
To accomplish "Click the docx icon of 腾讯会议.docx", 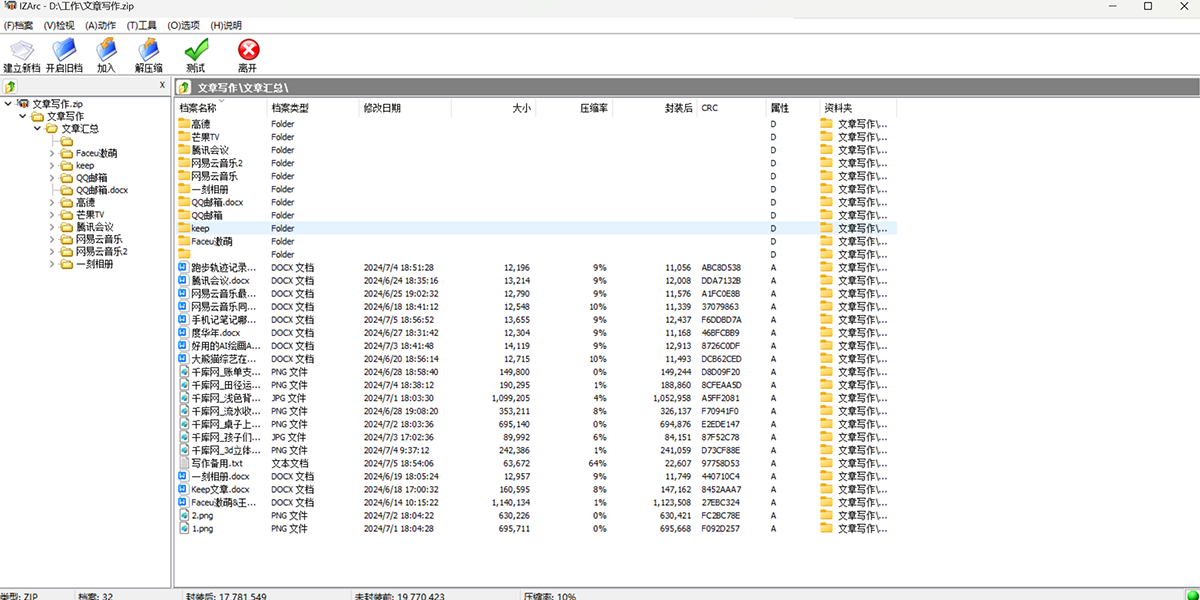I will click(184, 280).
